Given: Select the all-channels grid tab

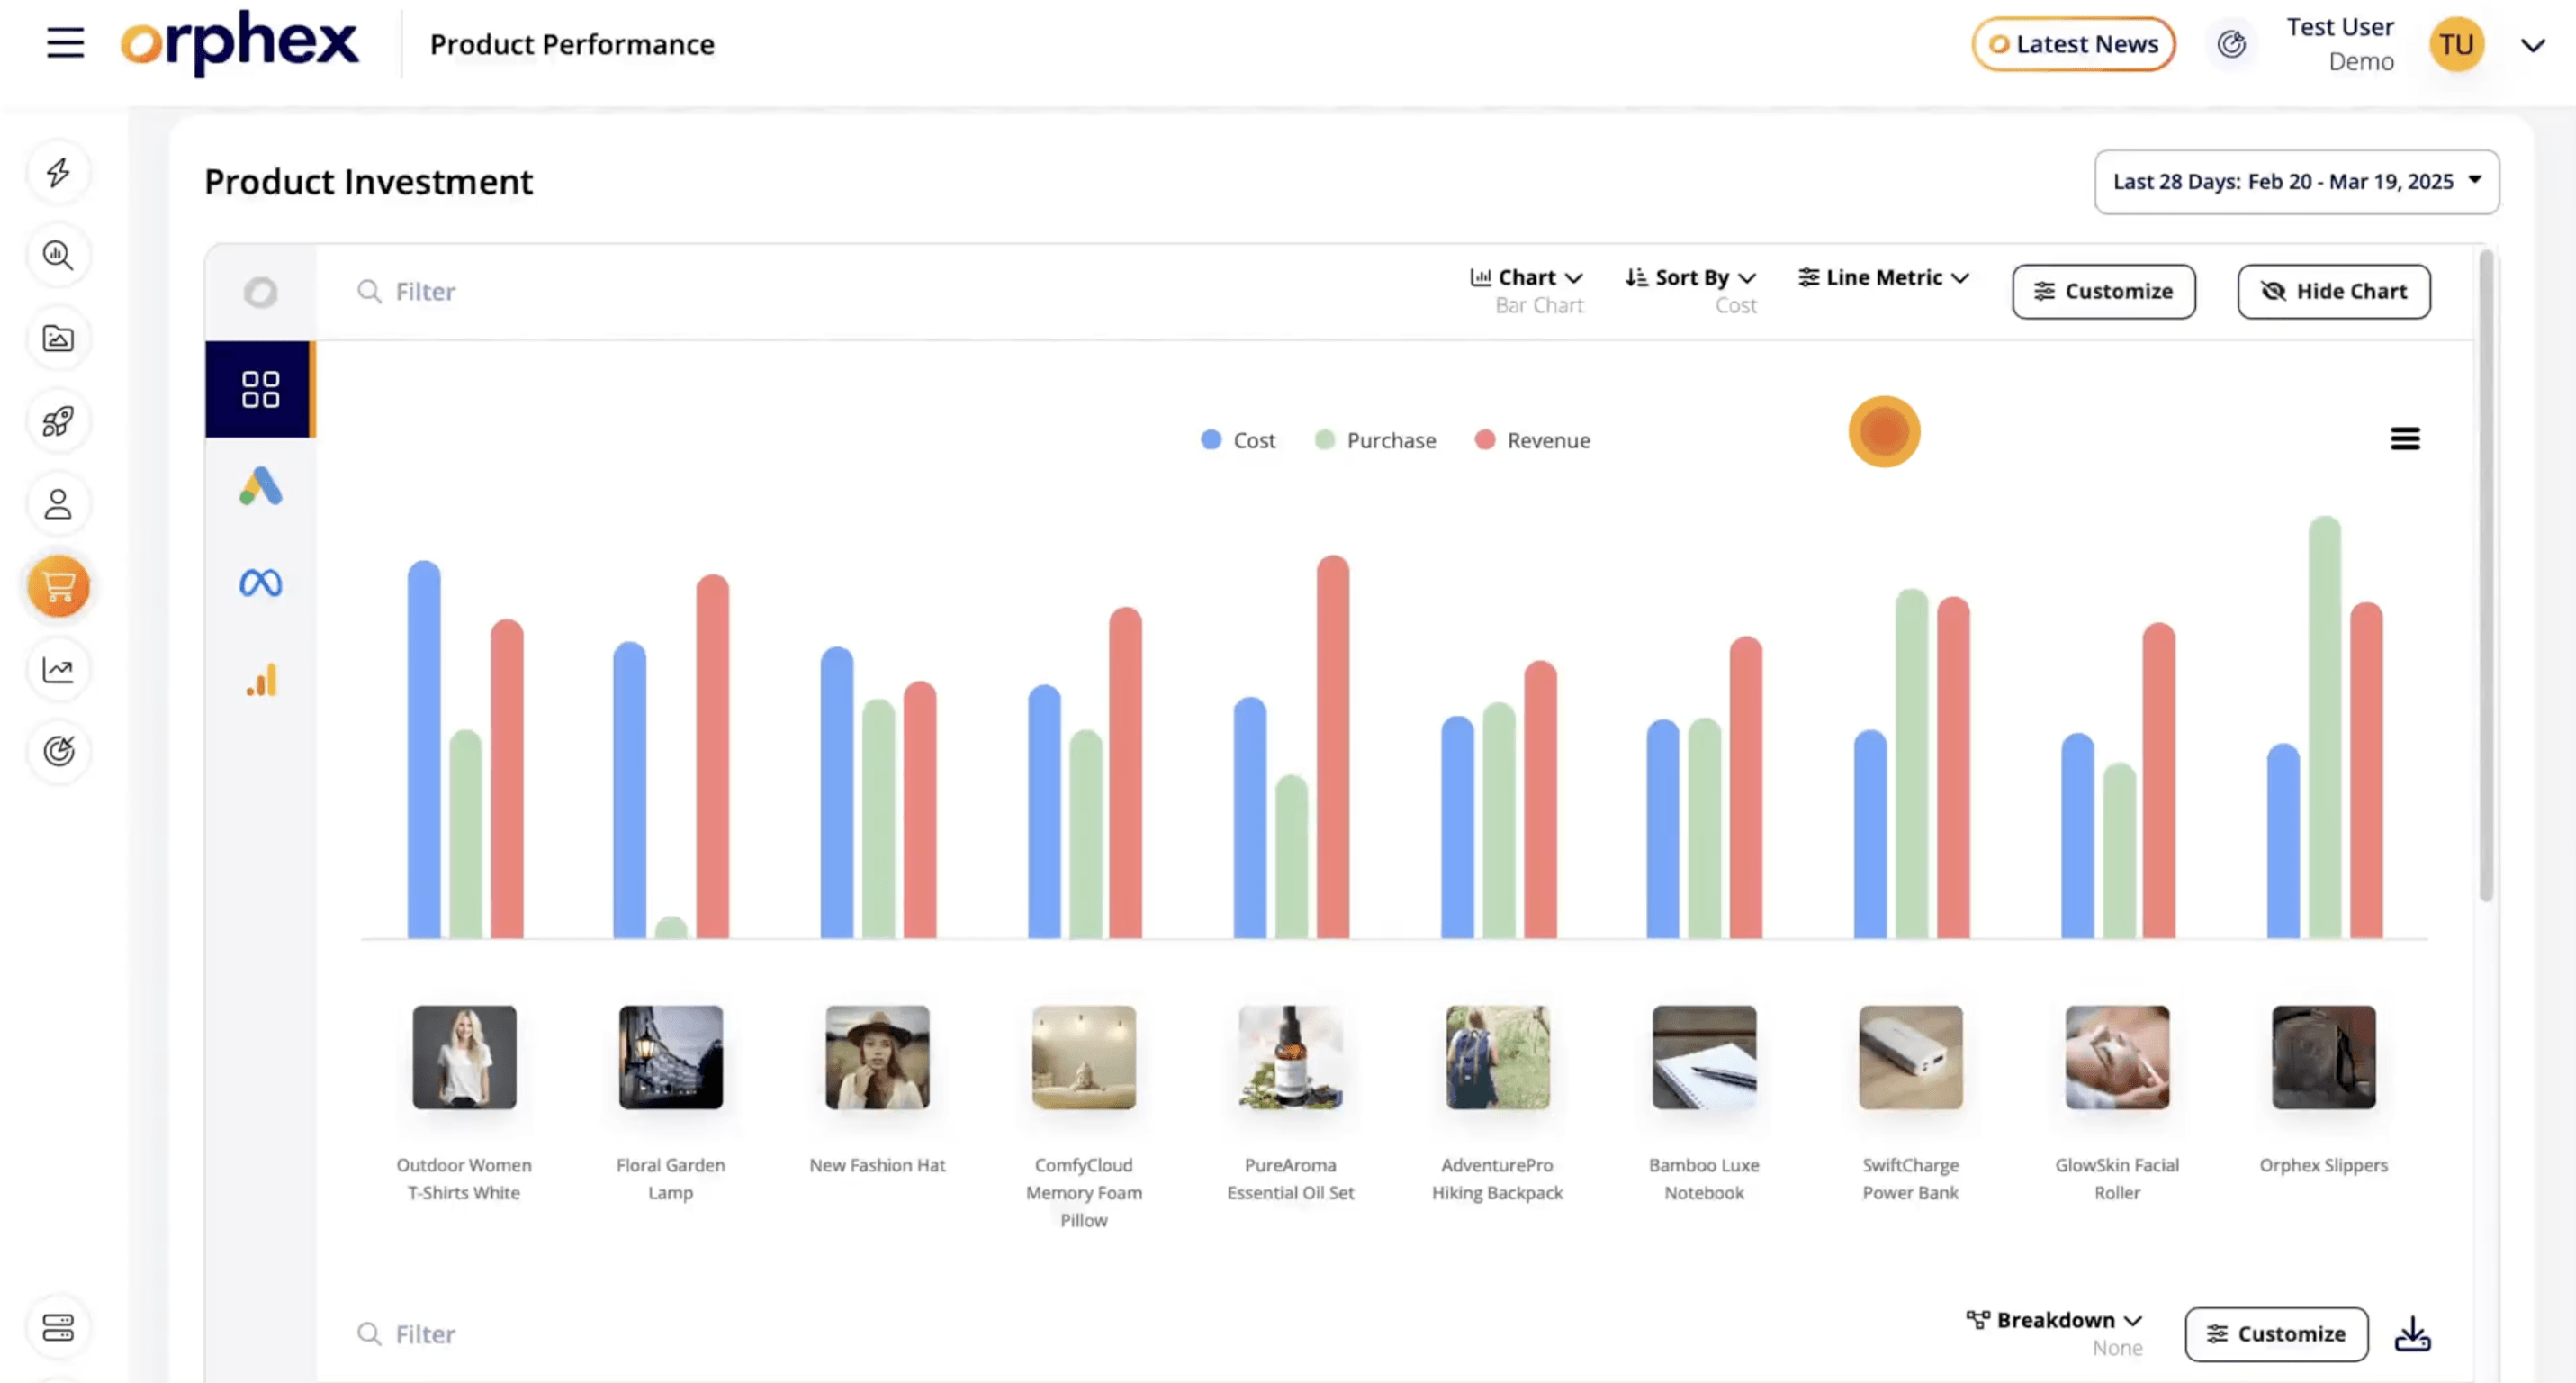Looking at the screenshot, I should pyautogui.click(x=261, y=389).
